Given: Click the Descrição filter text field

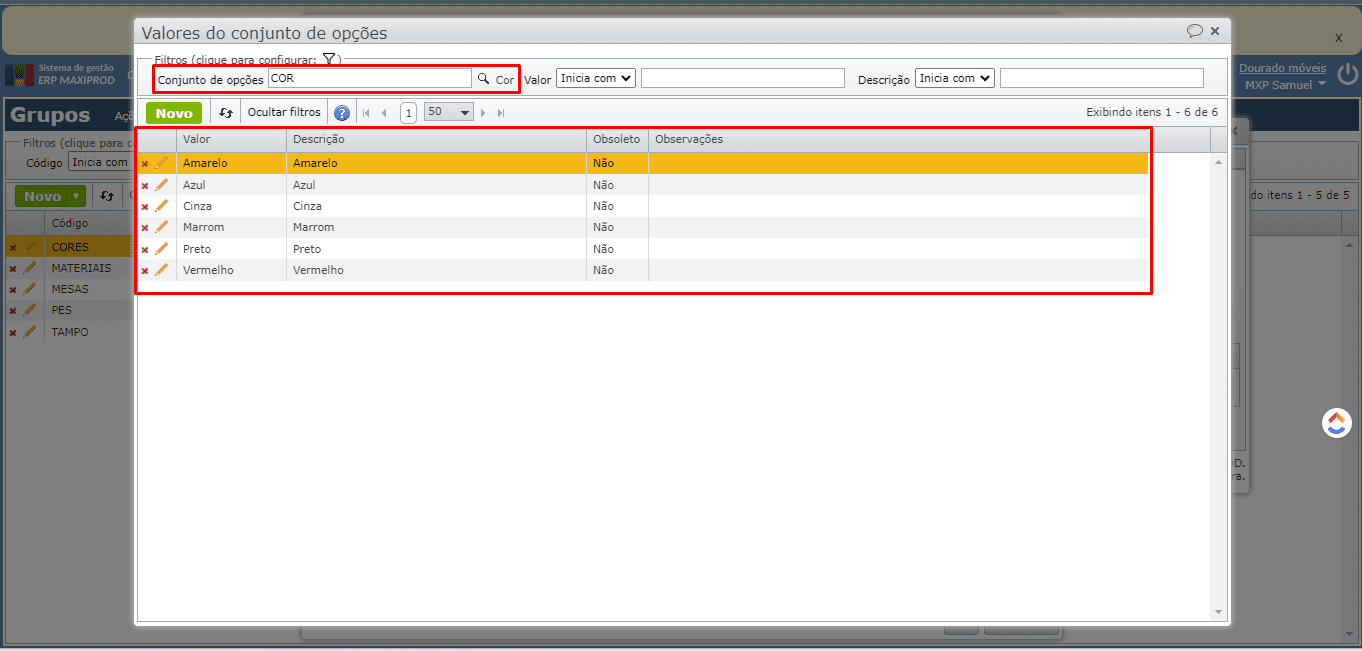Looking at the screenshot, I should pyautogui.click(x=1102, y=78).
